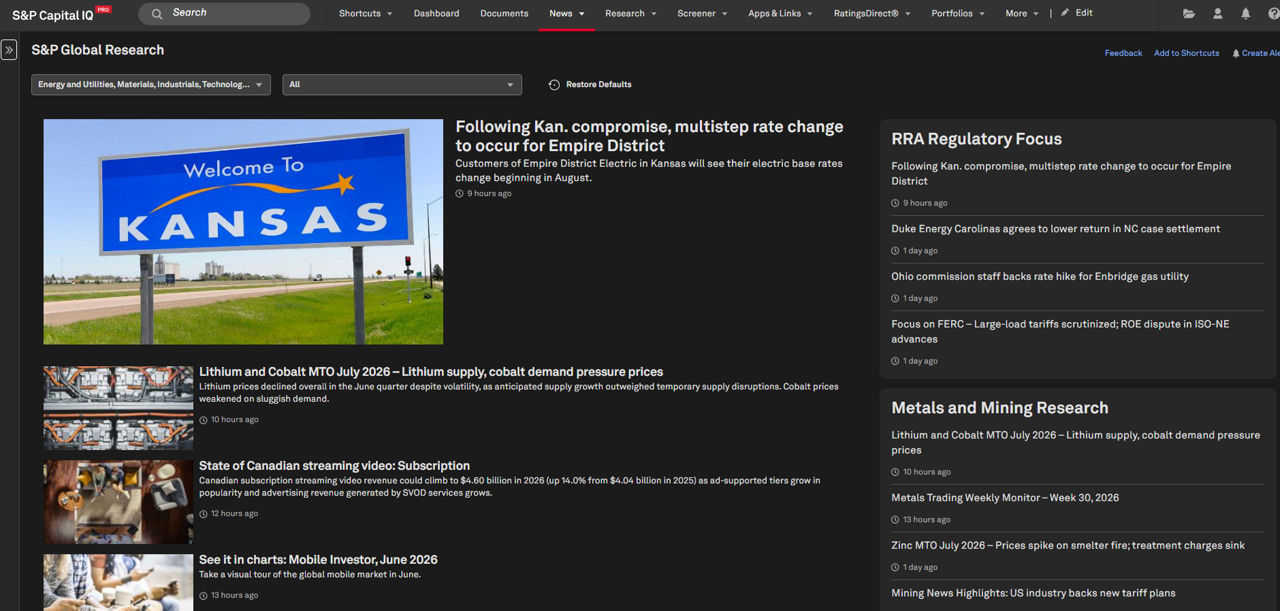
Task: Open Metals panel Lithium and Cobalt MTO link
Action: pyautogui.click(x=1075, y=443)
